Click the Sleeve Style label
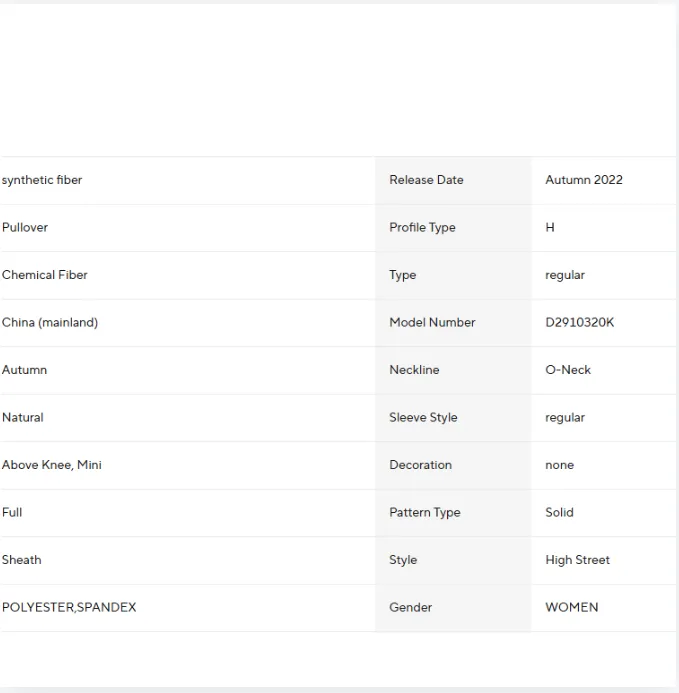The width and height of the screenshot is (679, 693). tap(423, 418)
